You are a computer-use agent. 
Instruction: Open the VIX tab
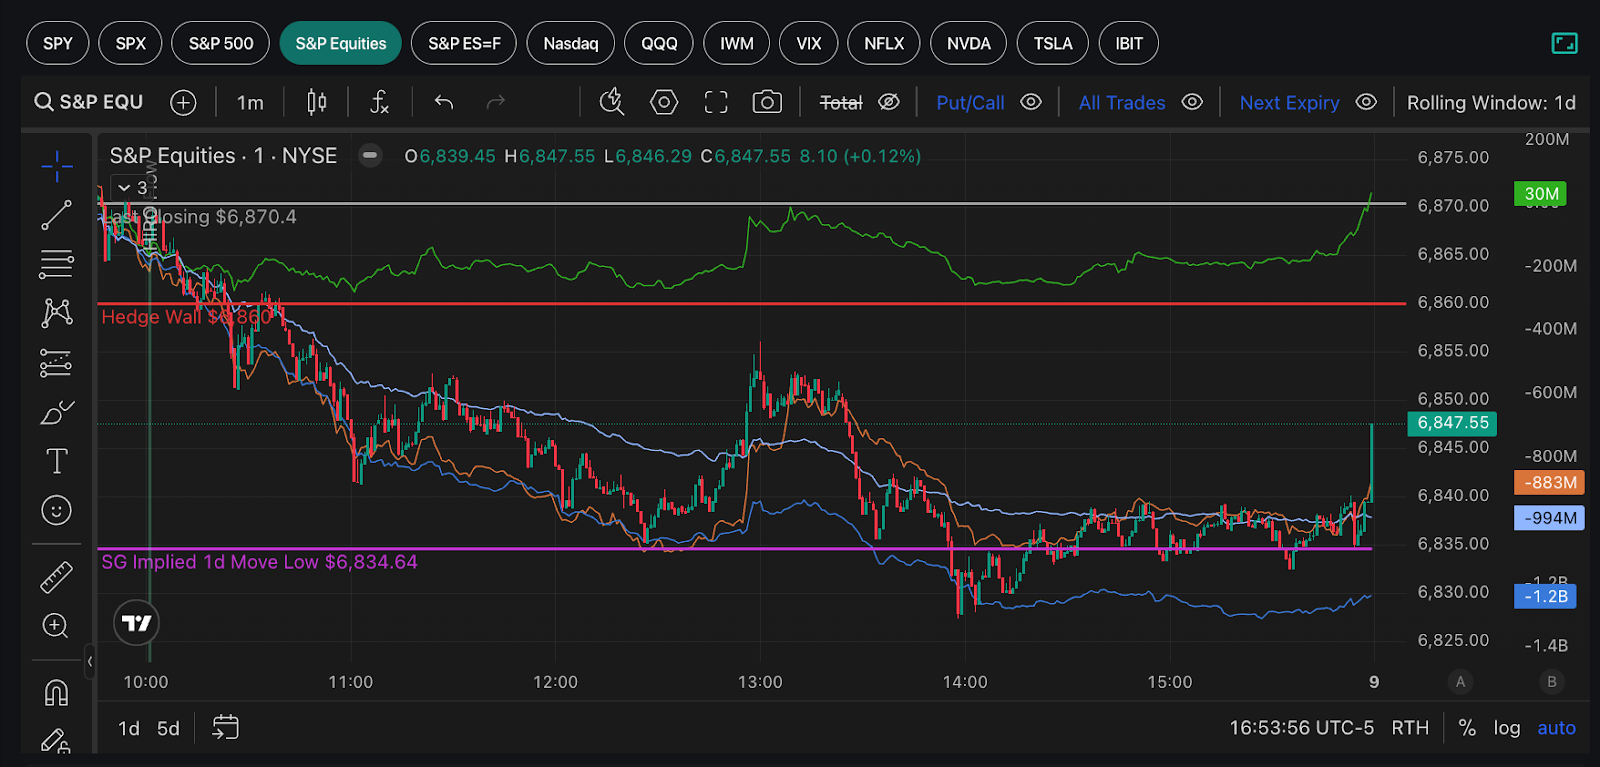coord(809,43)
